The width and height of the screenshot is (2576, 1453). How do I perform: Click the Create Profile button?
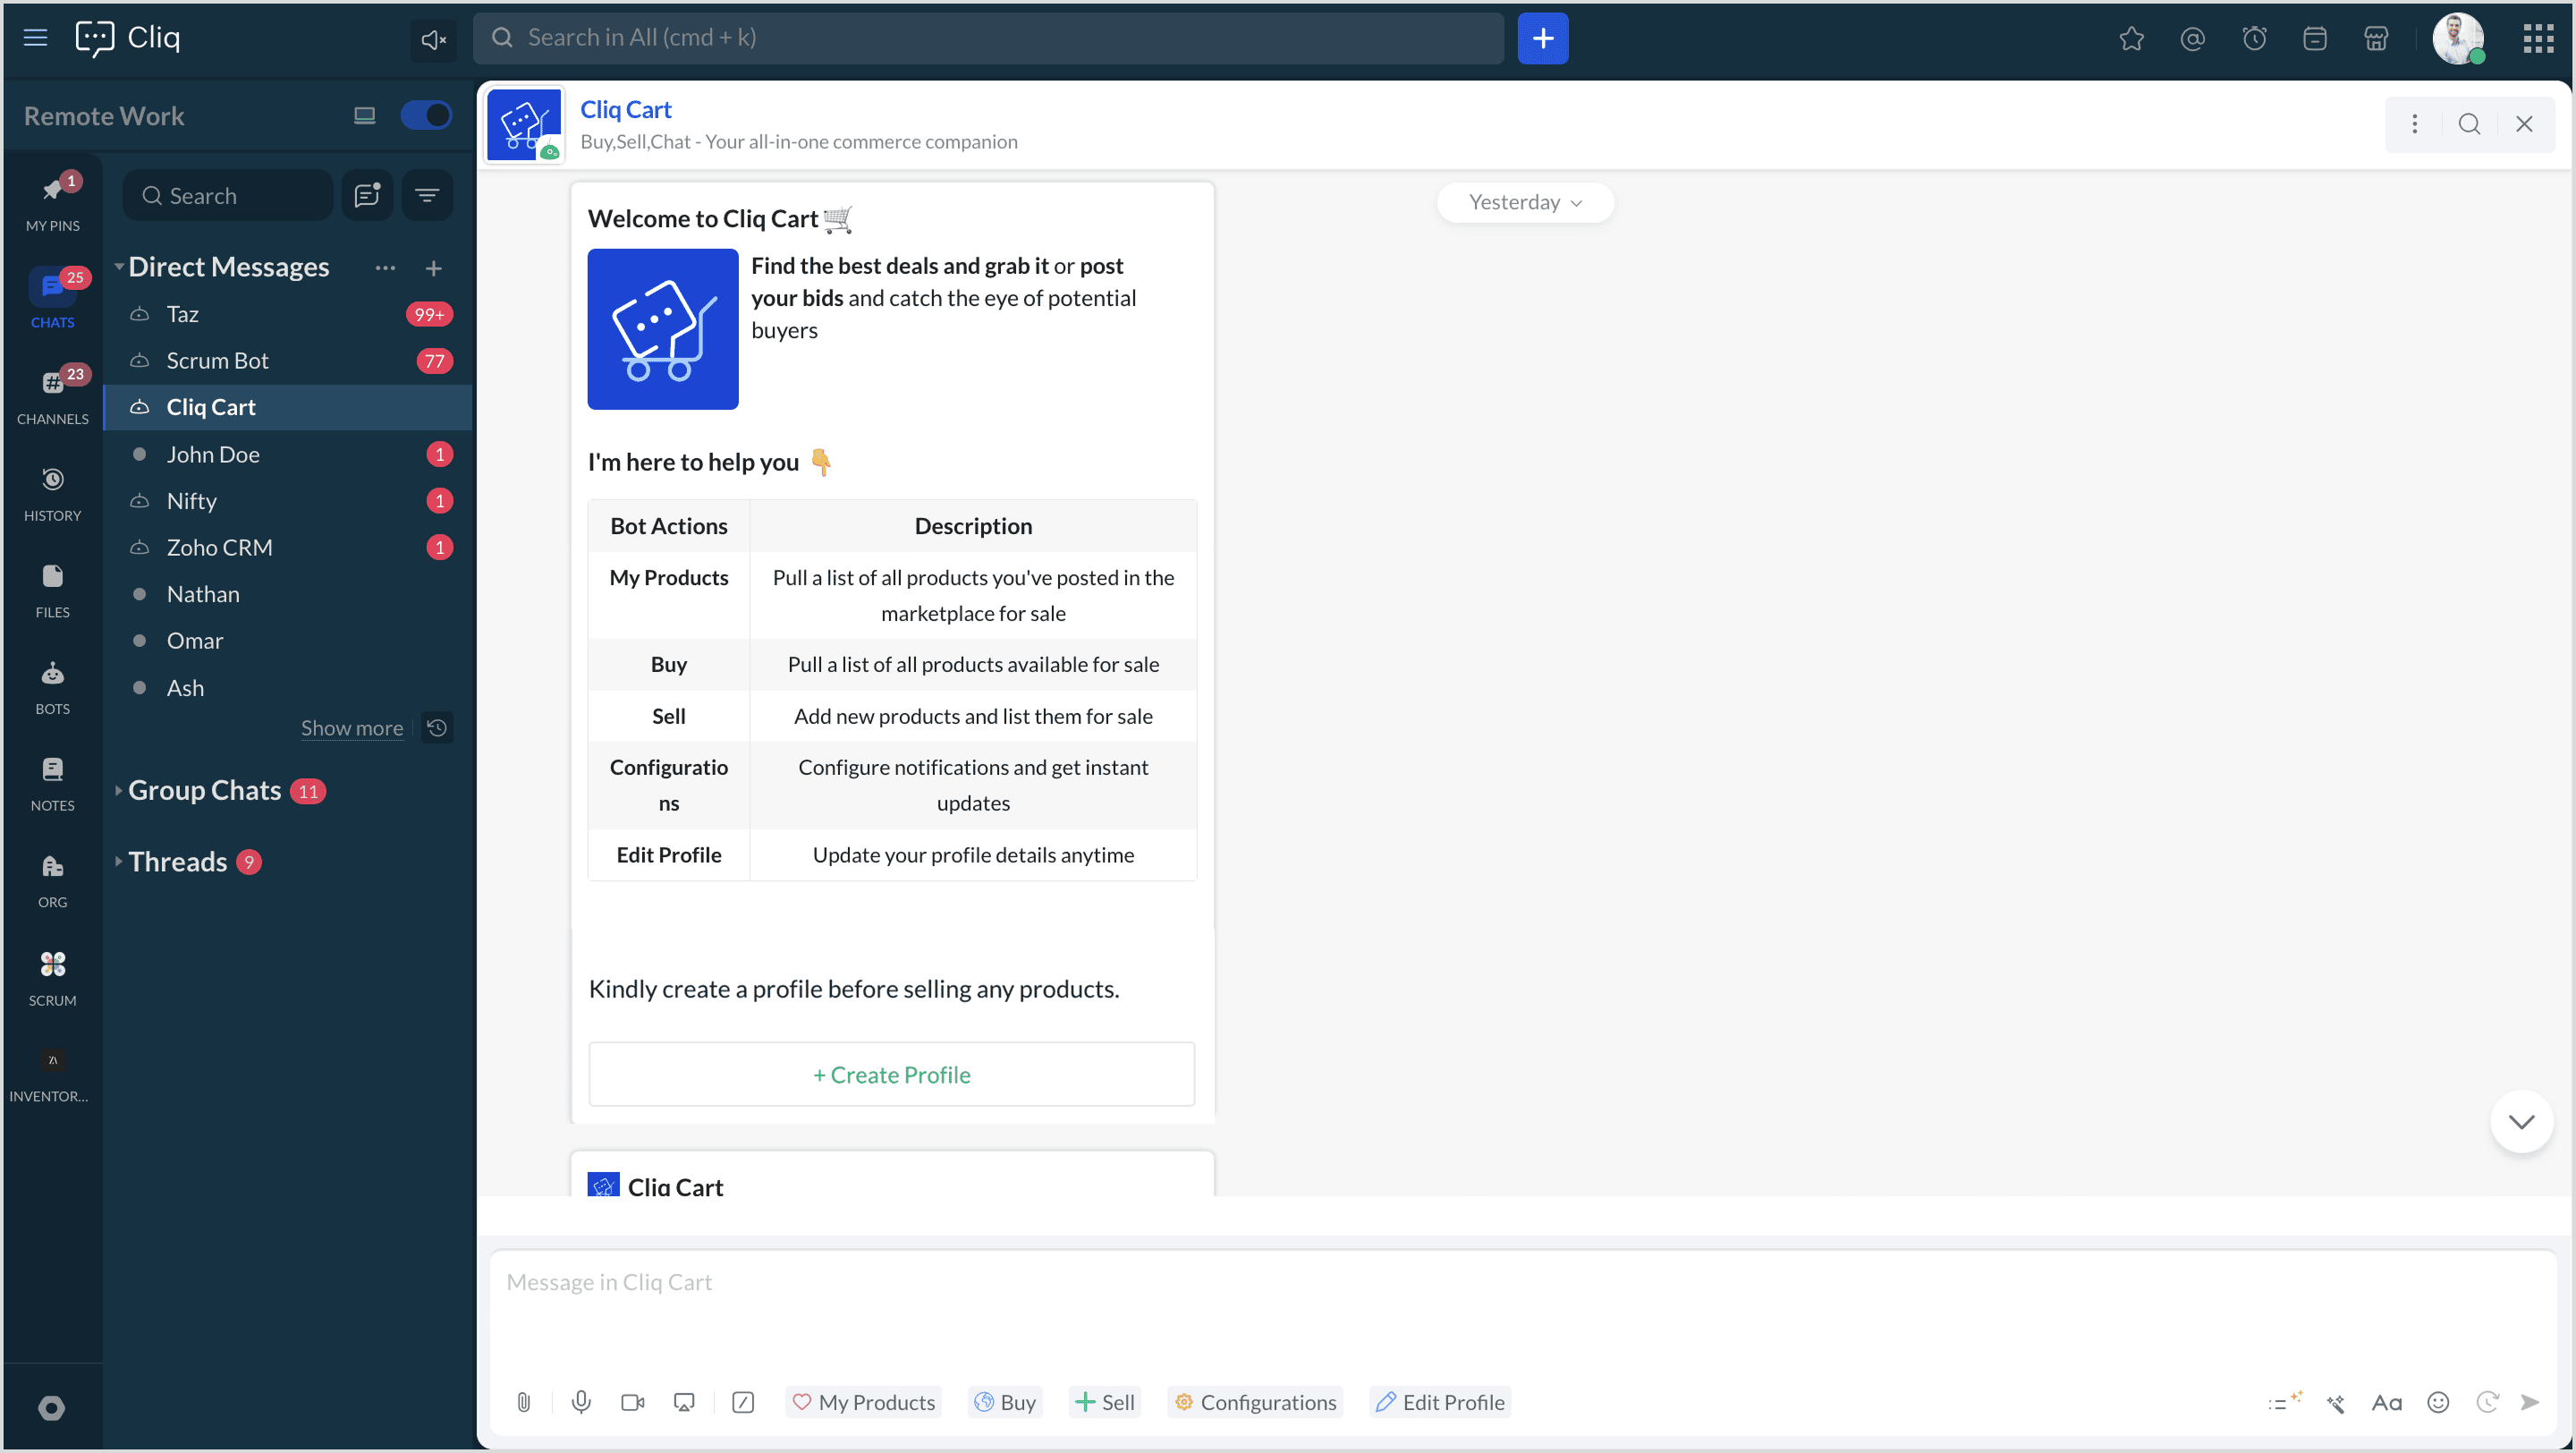[x=891, y=1074]
